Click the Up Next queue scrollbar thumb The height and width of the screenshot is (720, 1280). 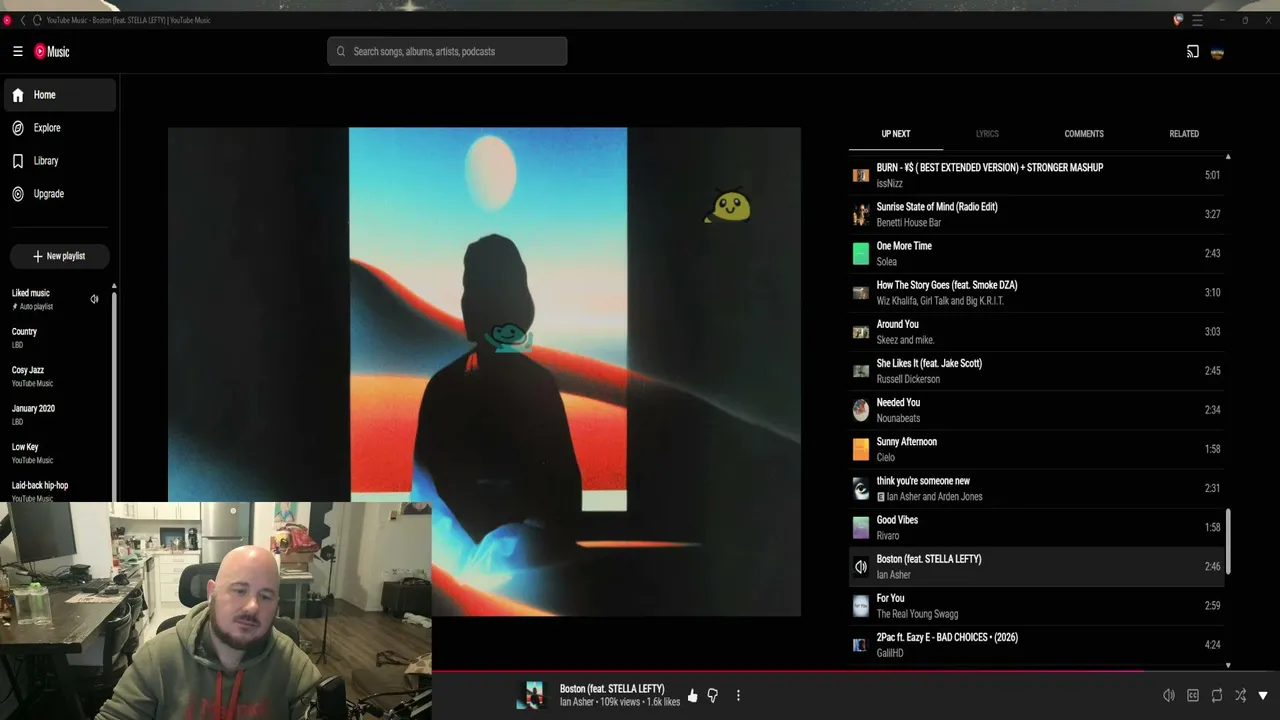(x=1228, y=541)
